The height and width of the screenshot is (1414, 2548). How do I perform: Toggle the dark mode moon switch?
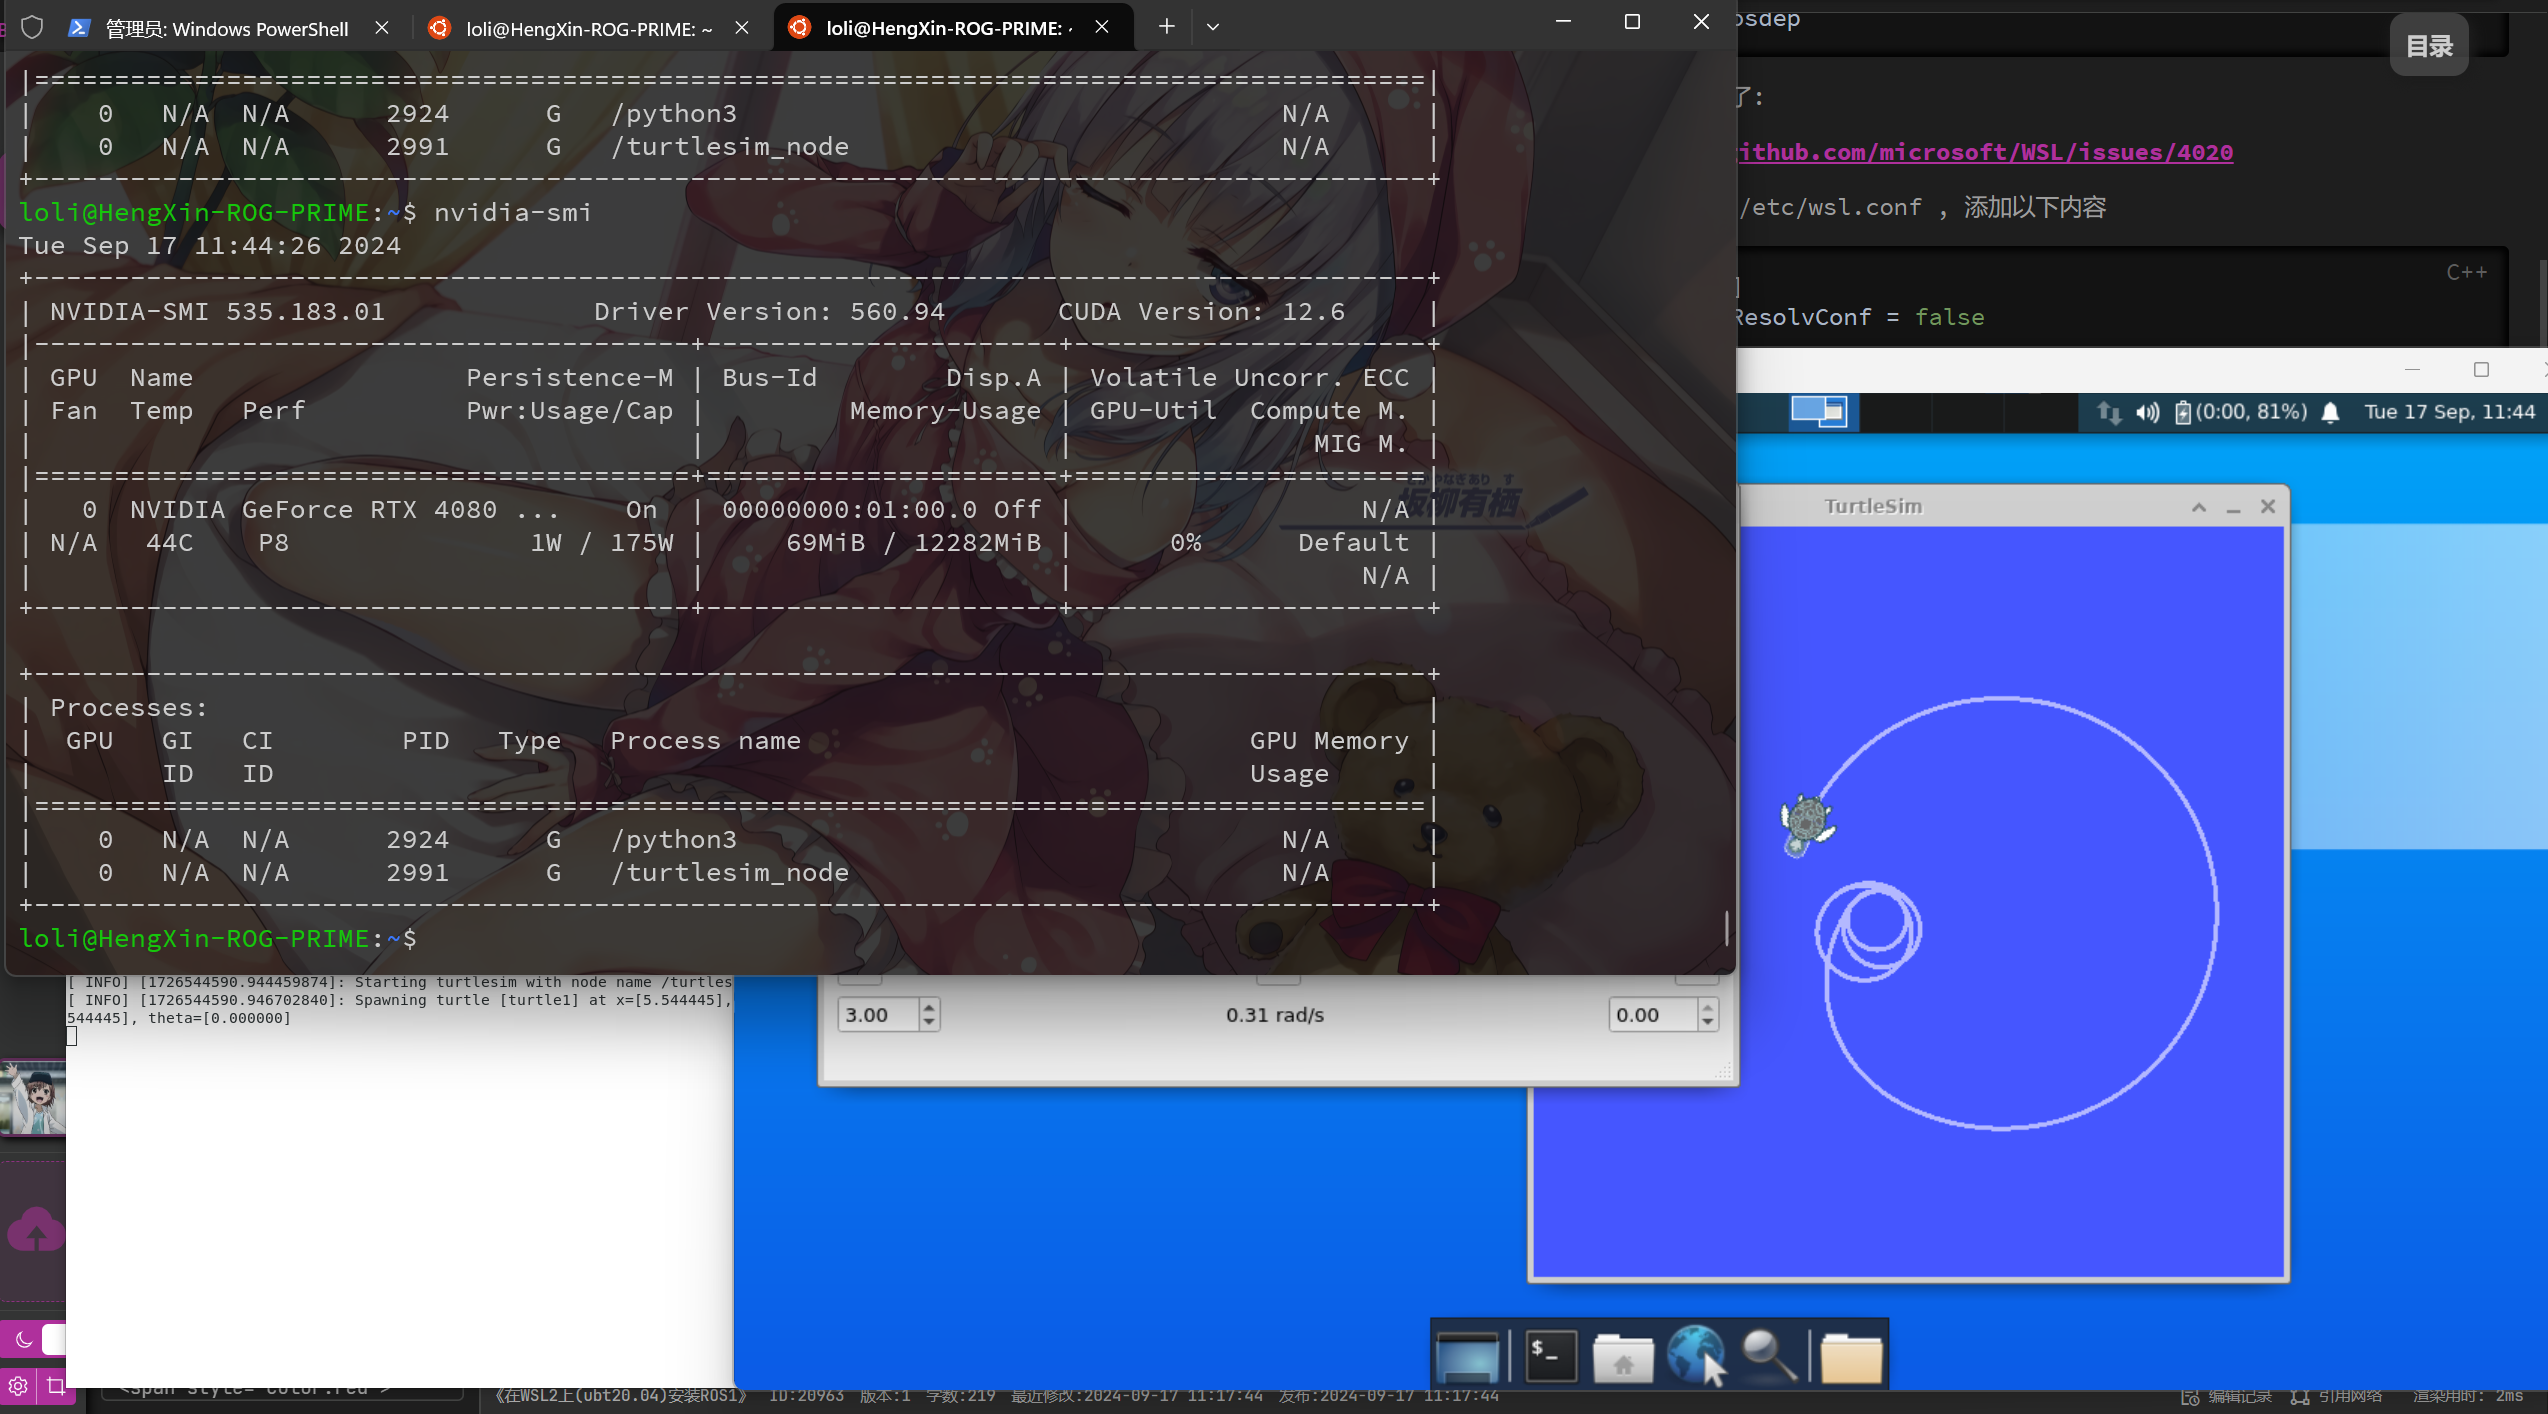[x=26, y=1339]
